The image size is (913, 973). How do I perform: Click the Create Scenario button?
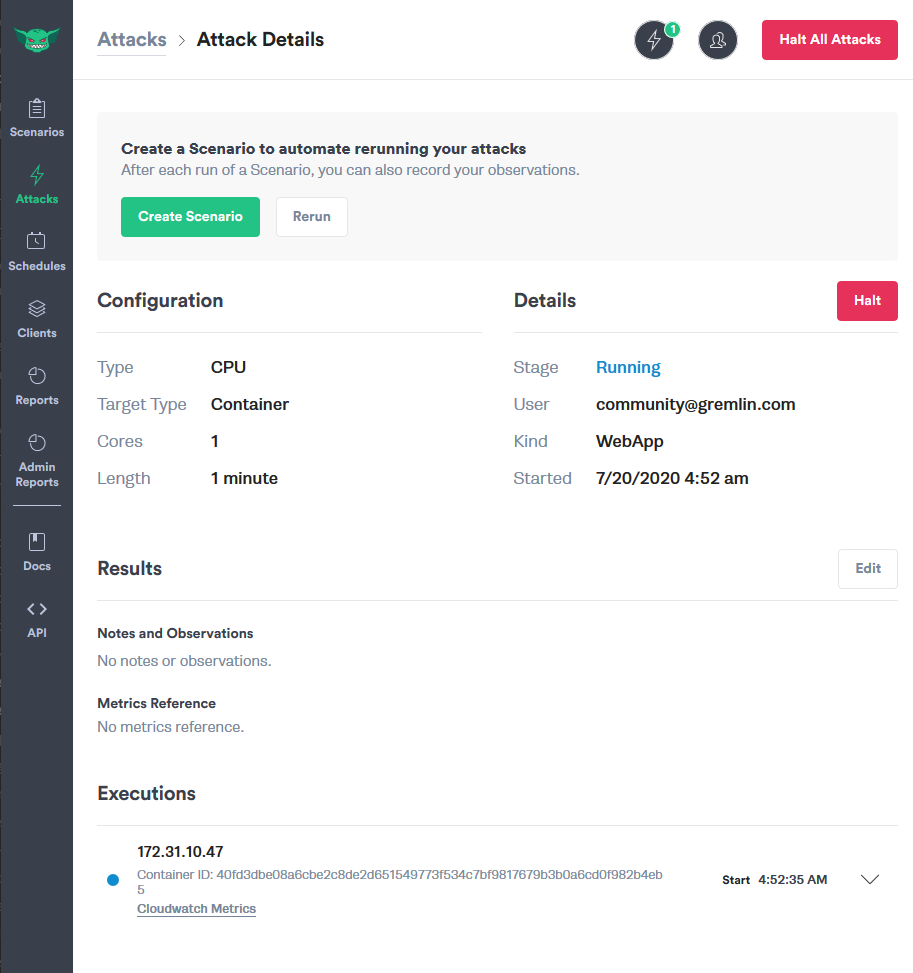coord(190,217)
